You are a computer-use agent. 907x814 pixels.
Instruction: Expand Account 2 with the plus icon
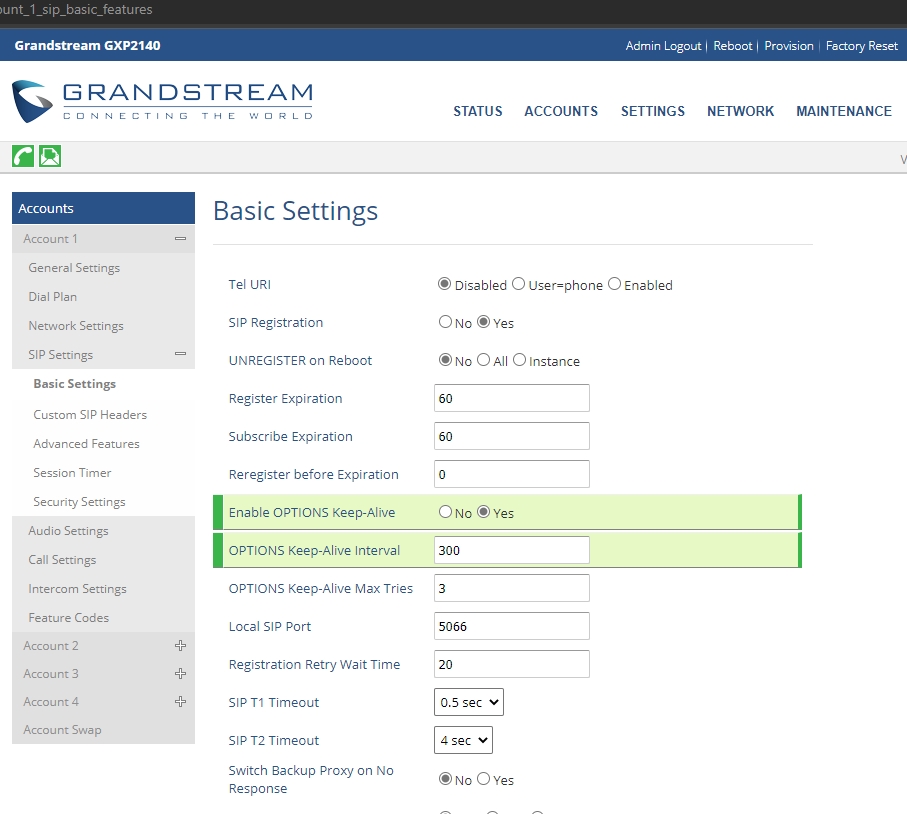point(180,646)
